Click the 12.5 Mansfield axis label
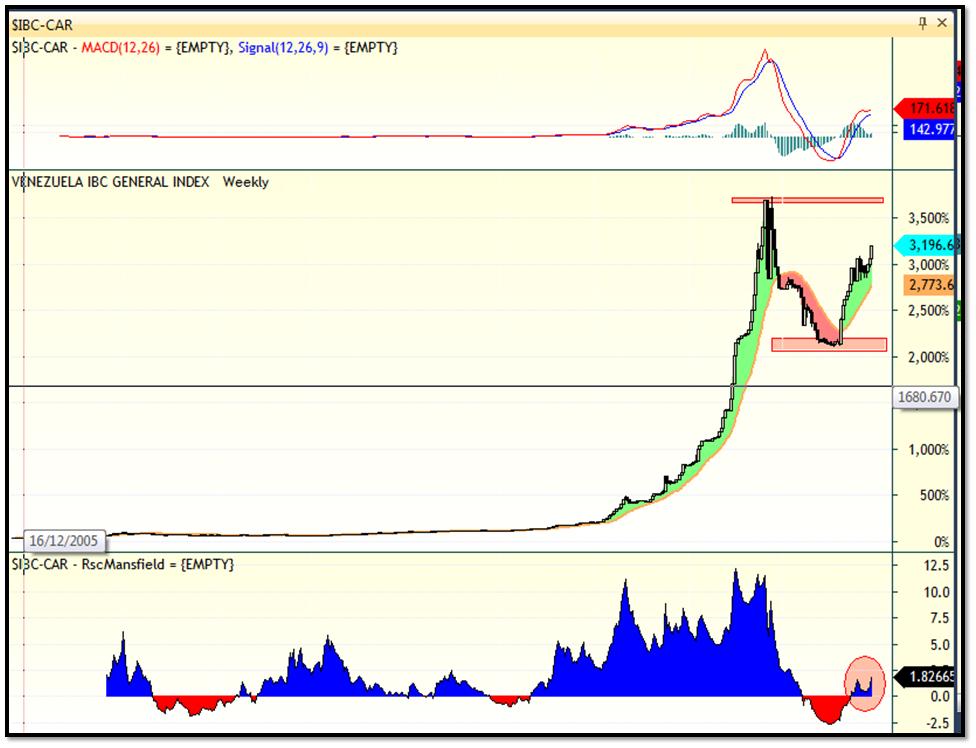The width and height of the screenshot is (976, 748). coord(937,566)
